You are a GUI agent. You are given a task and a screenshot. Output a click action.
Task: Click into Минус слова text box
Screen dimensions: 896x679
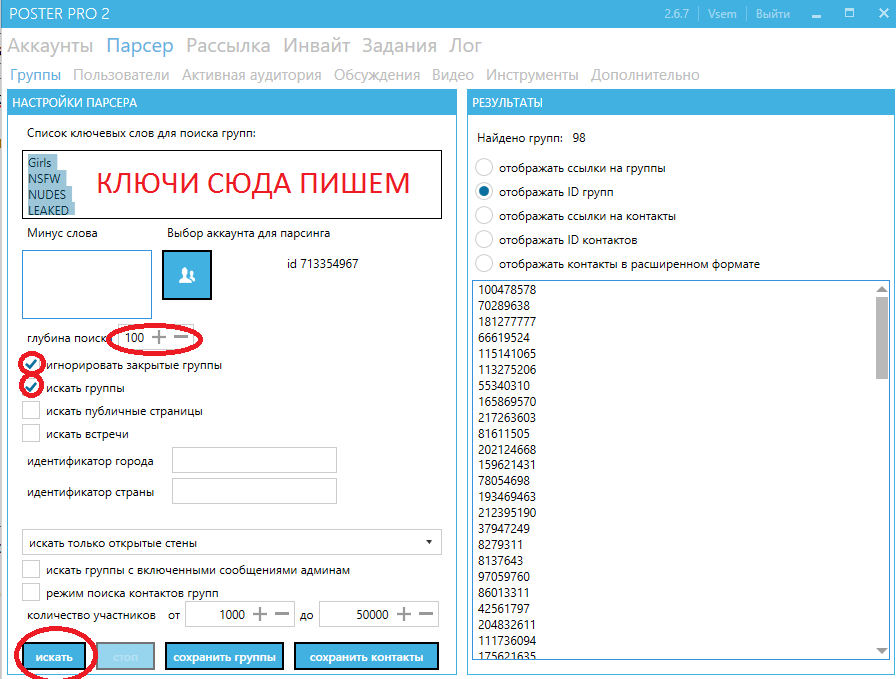(87, 284)
